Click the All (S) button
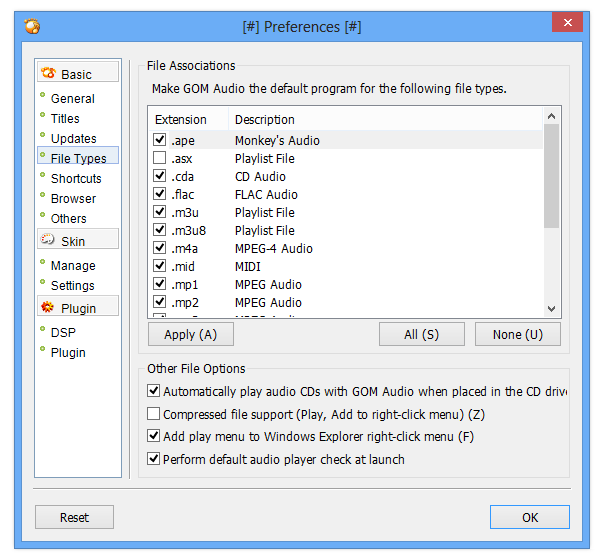603x559 pixels. (421, 335)
